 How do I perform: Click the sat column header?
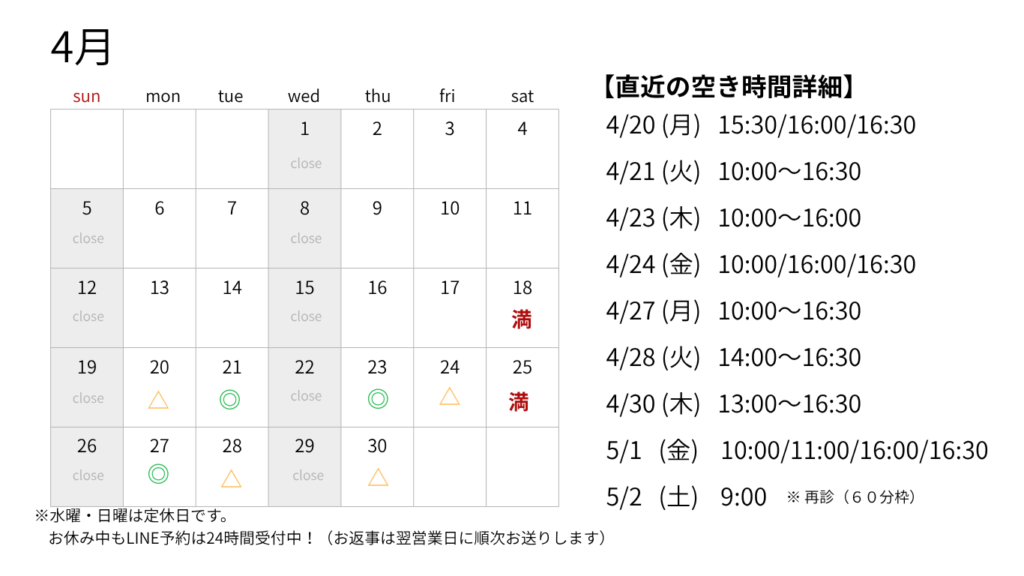tap(522, 96)
